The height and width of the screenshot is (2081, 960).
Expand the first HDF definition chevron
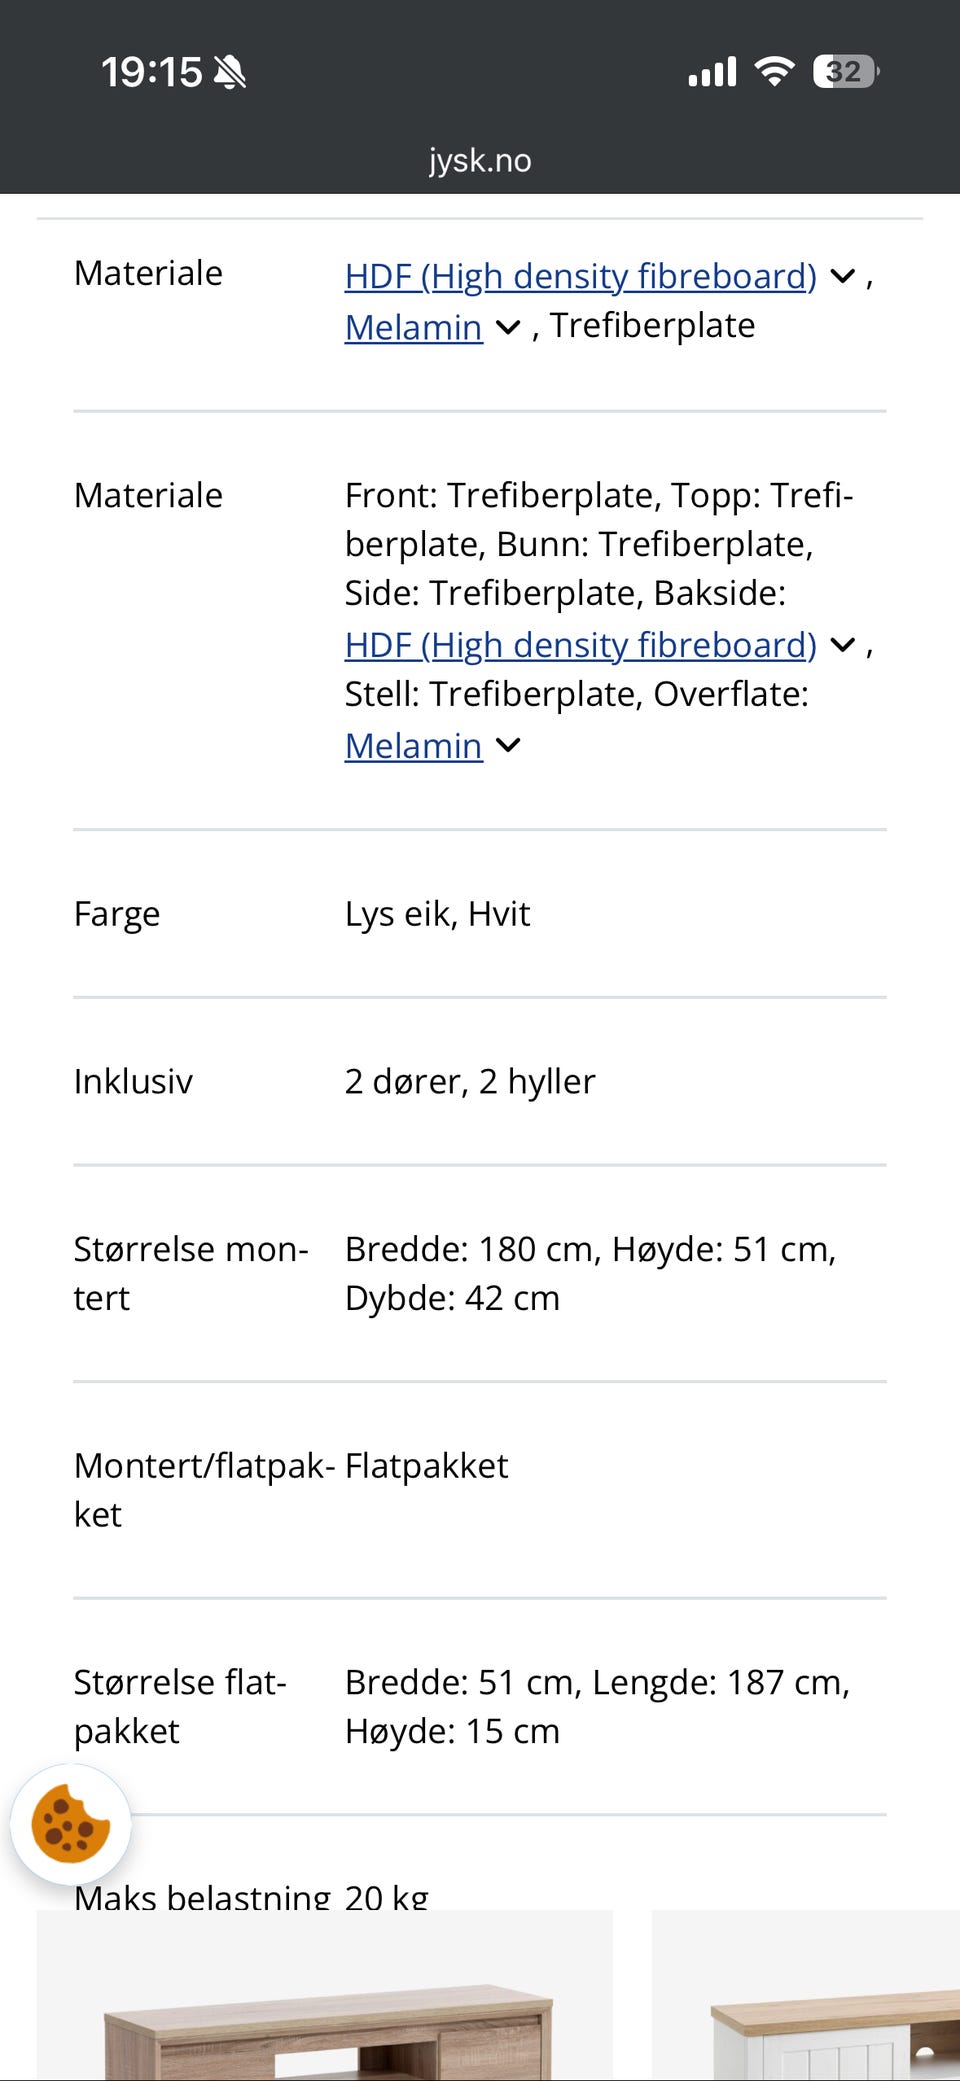click(x=842, y=276)
